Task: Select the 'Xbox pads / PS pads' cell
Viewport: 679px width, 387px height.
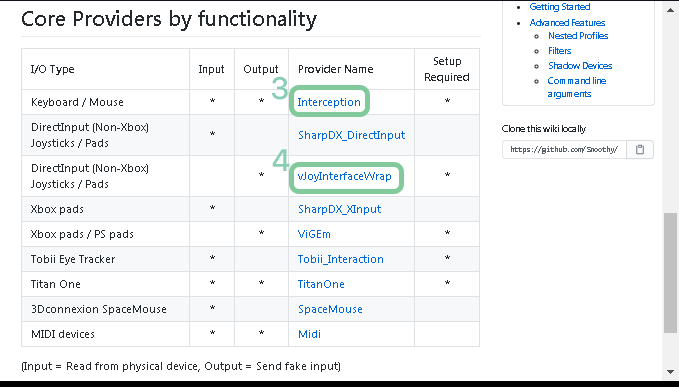Action: pos(105,234)
